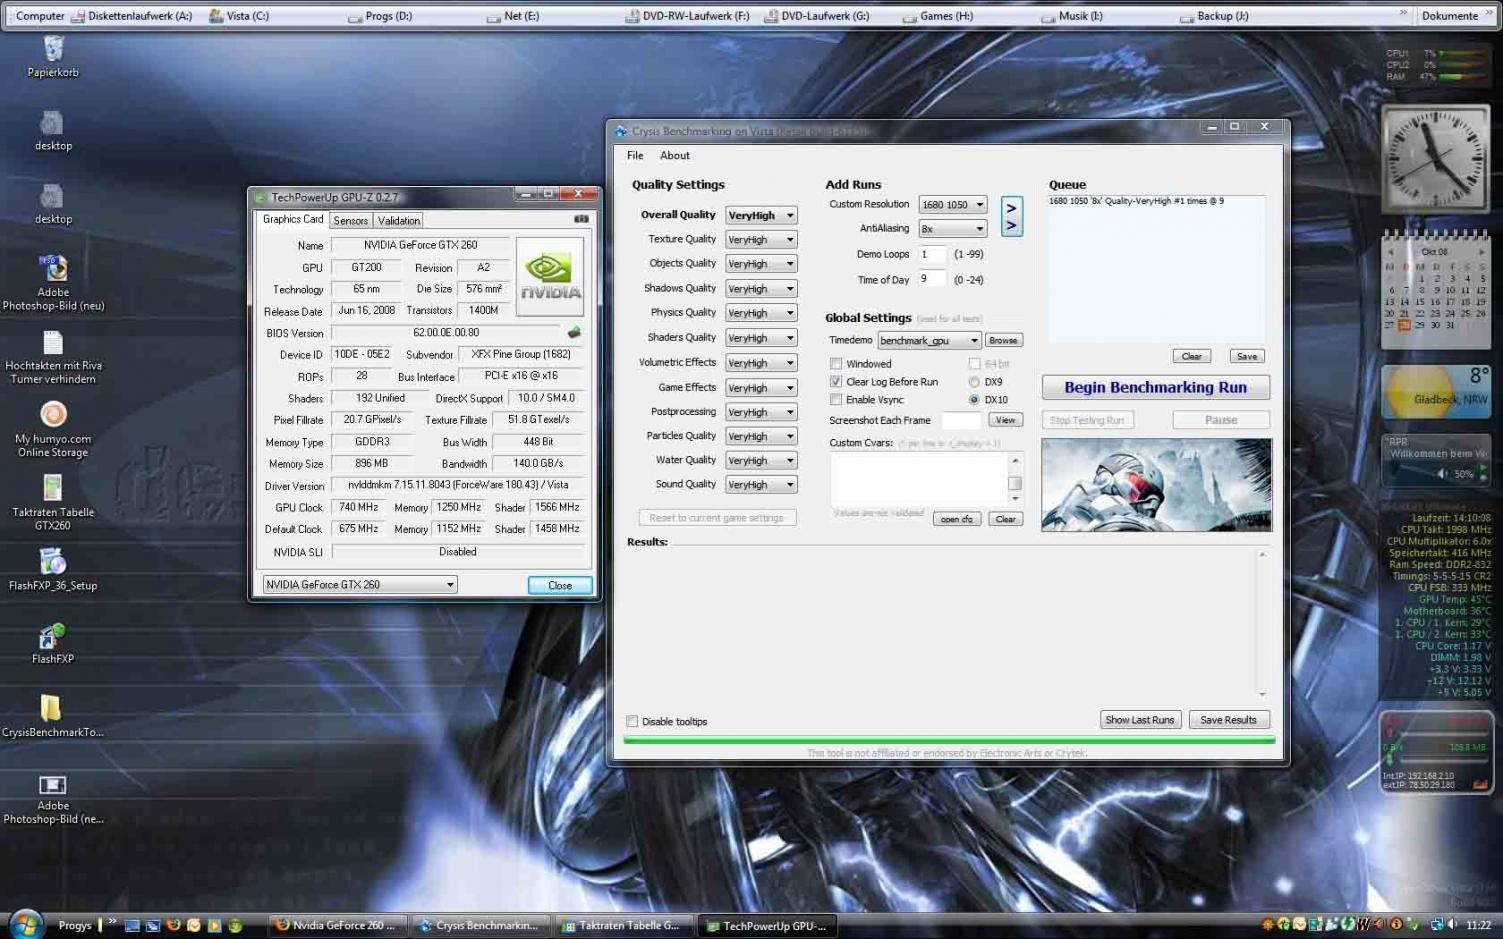Click Close button in GPU-Z
Screen dimensions: 1503x939
pos(560,585)
